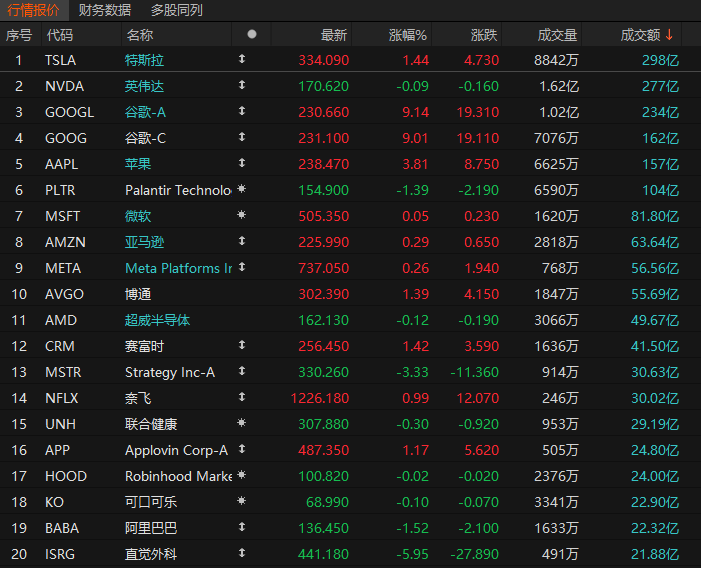Sort by the 成交量 column header
Image resolution: width=701 pixels, height=568 pixels.
[557, 35]
